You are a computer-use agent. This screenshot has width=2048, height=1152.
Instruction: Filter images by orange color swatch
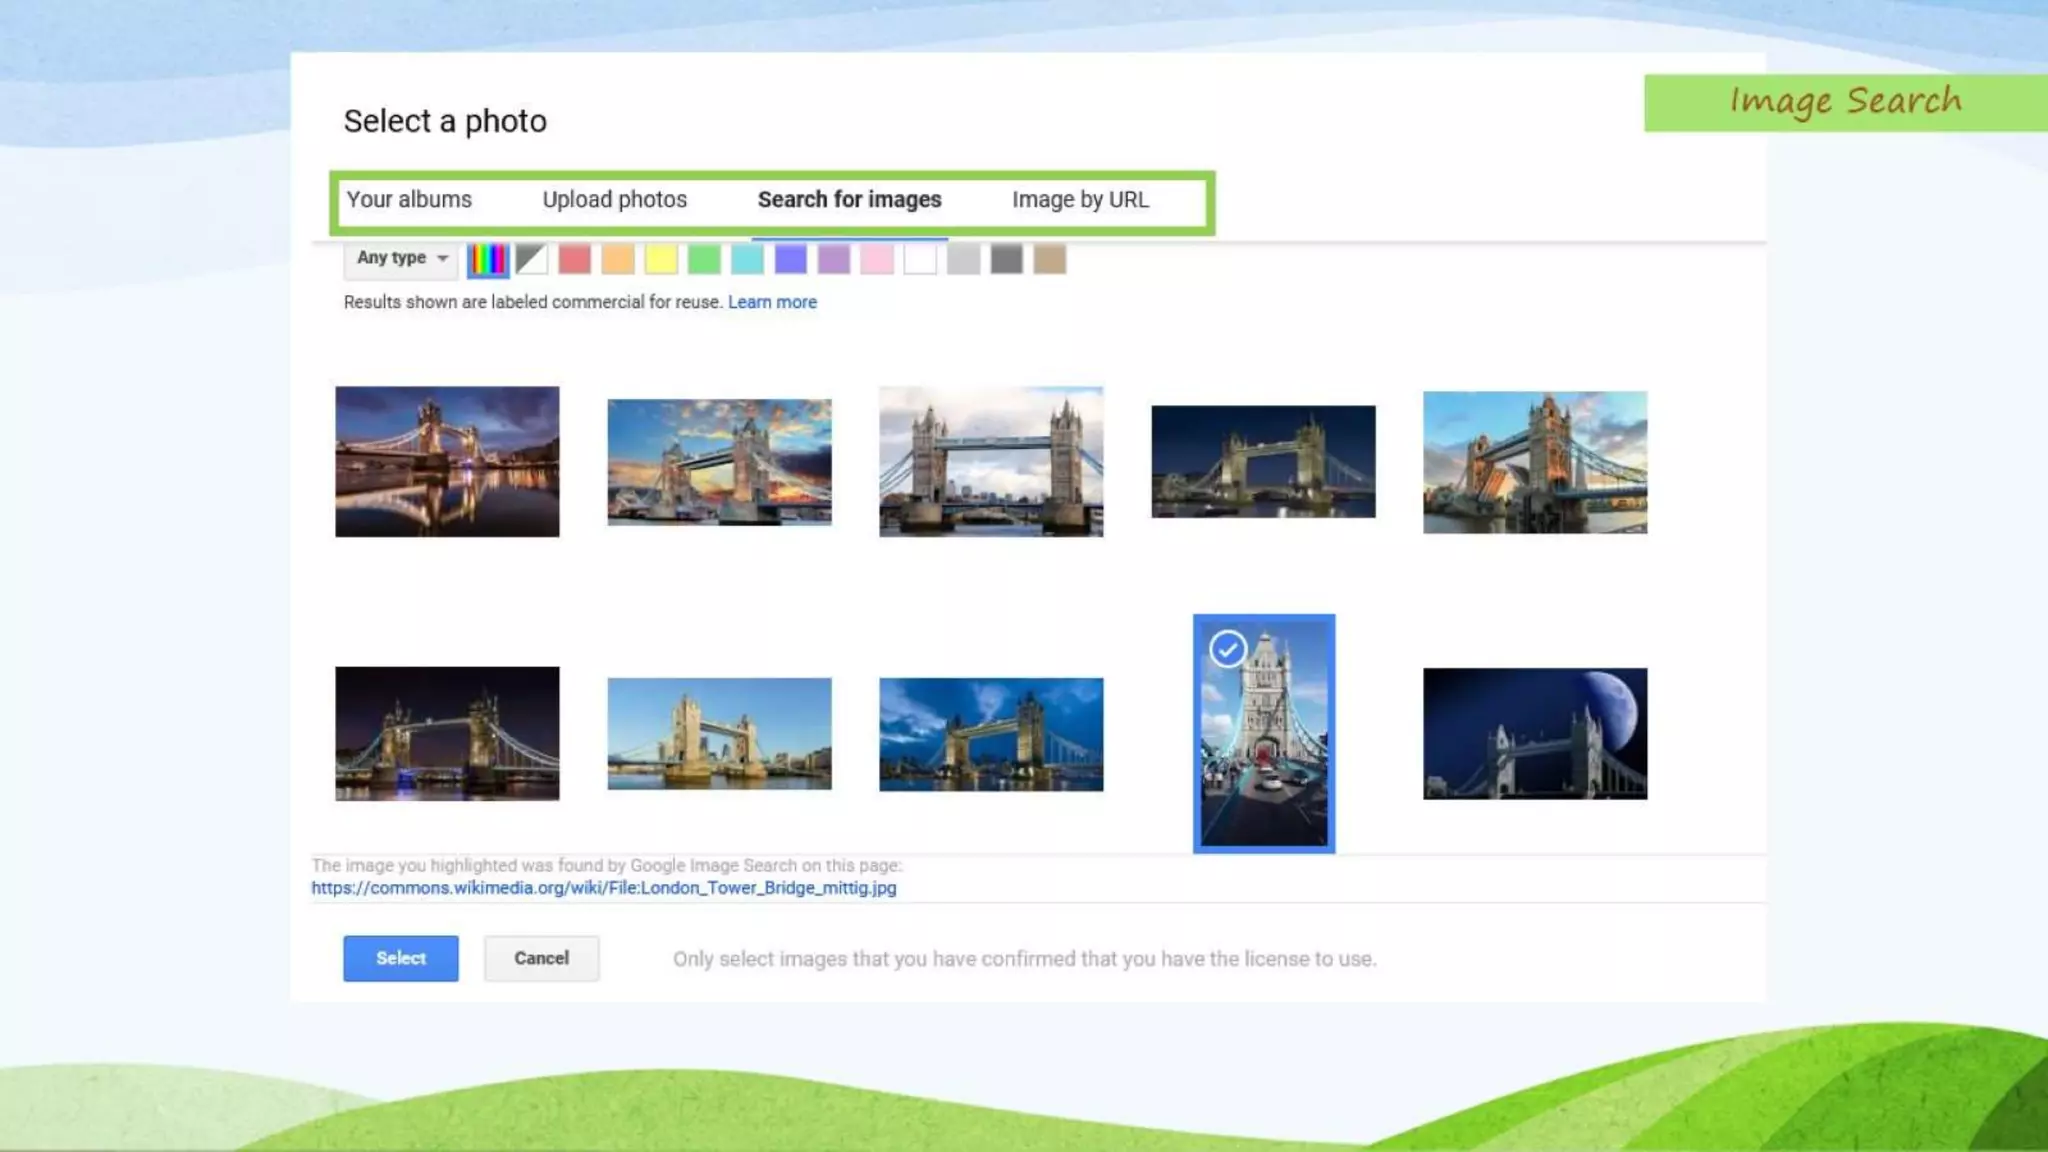[618, 260]
